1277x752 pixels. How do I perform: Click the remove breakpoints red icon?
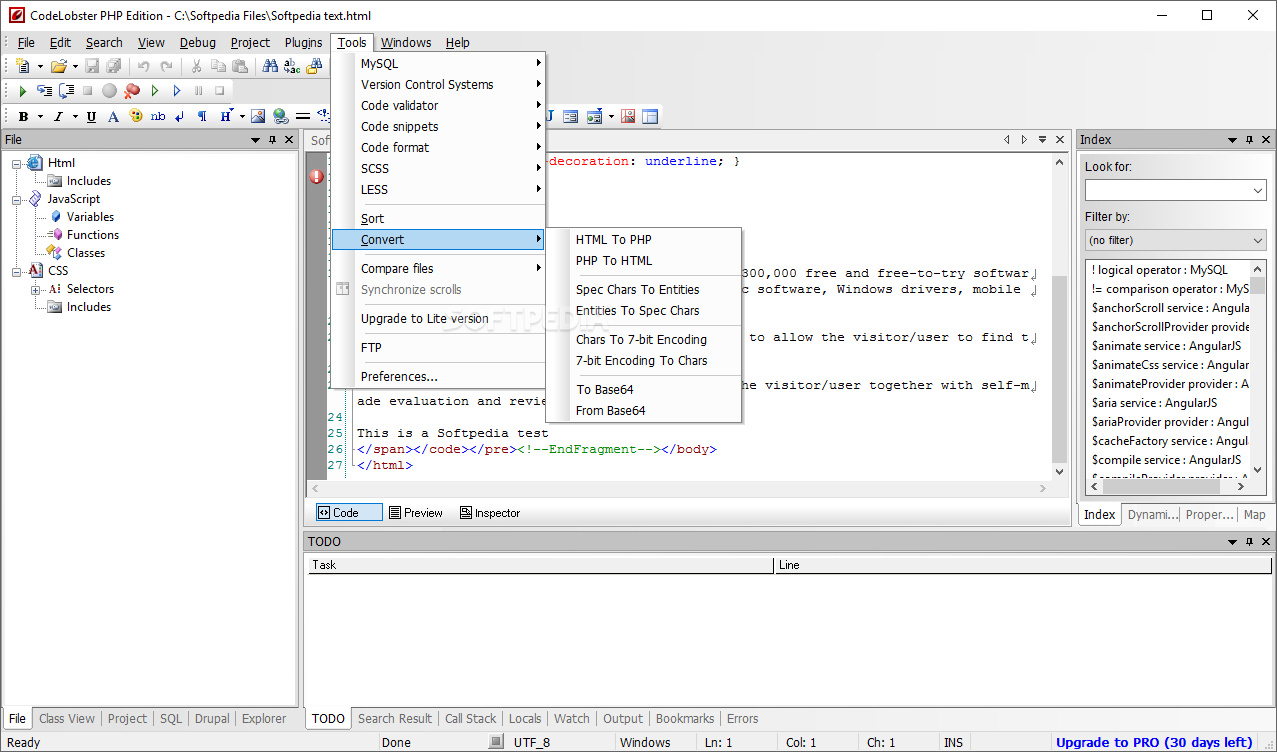click(x=132, y=90)
